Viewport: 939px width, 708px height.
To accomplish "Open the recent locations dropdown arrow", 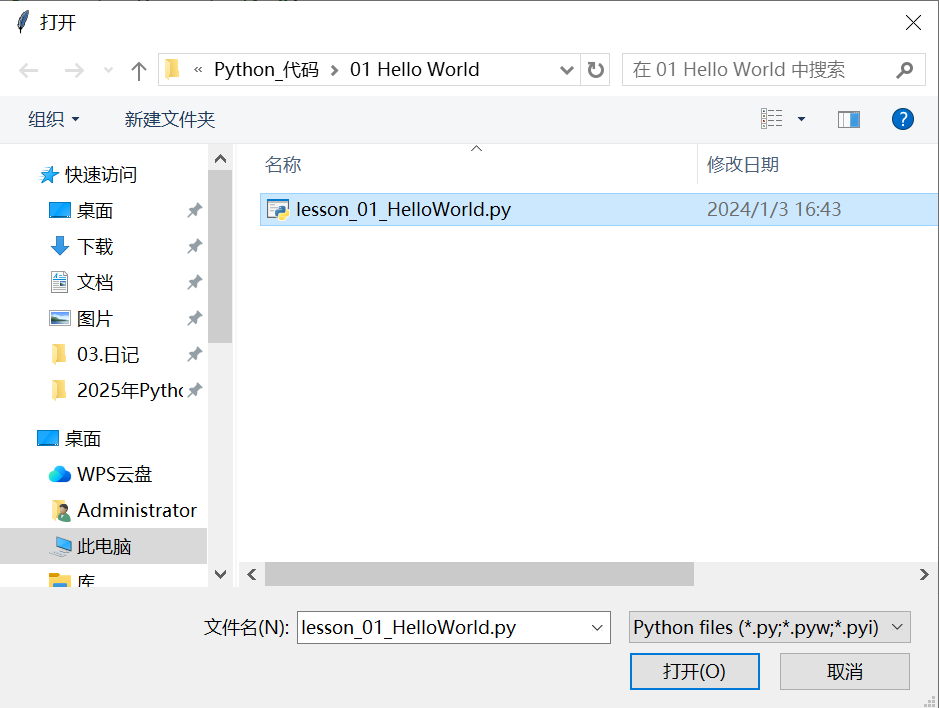I will 108,71.
